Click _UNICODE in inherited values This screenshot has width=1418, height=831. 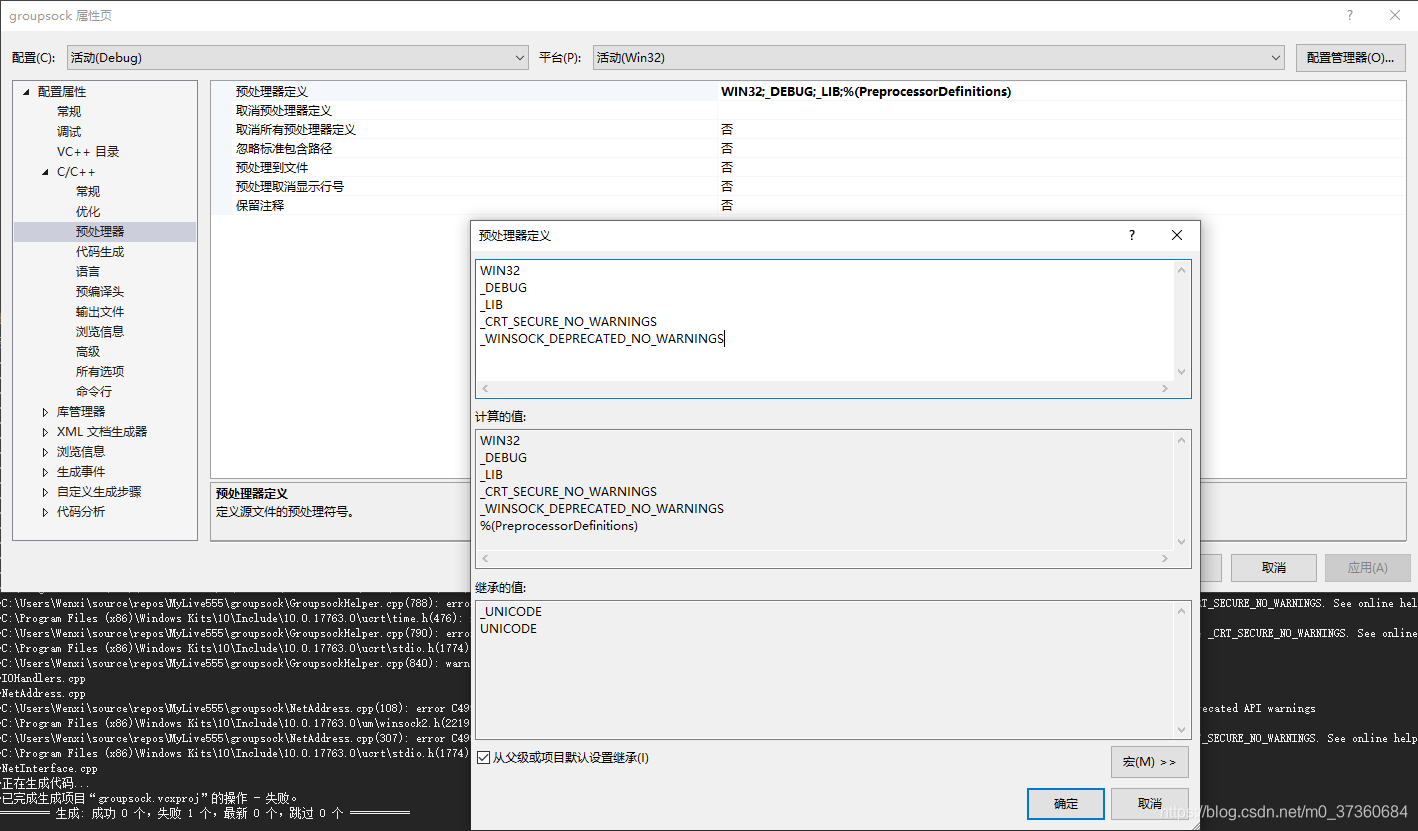[x=511, y=612]
